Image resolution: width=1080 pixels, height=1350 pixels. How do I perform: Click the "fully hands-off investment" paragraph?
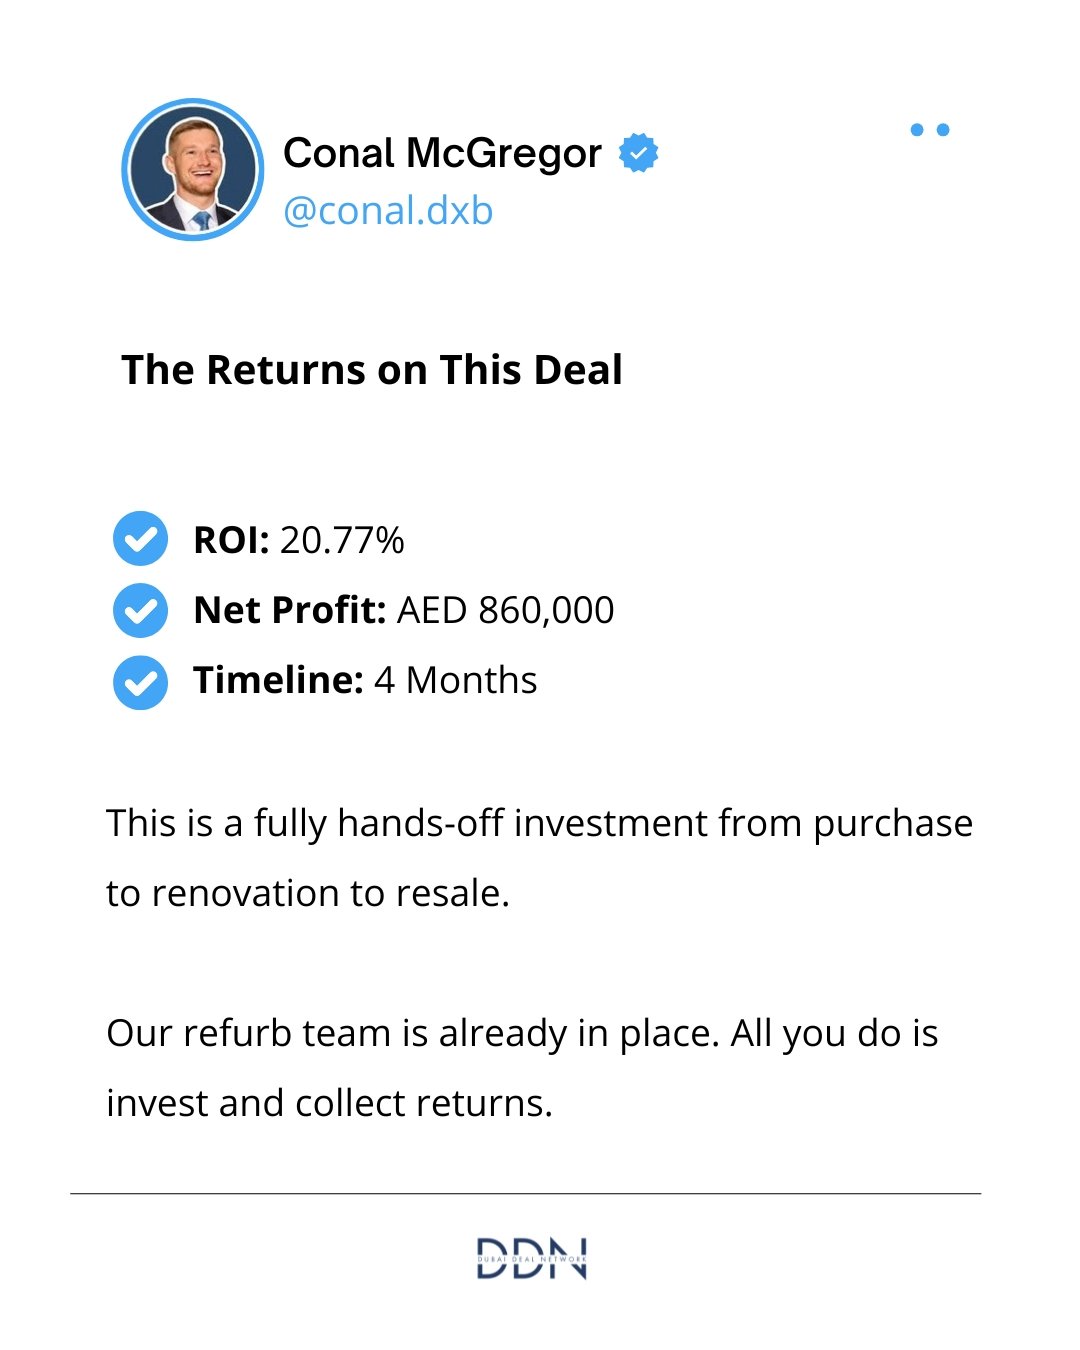(540, 858)
